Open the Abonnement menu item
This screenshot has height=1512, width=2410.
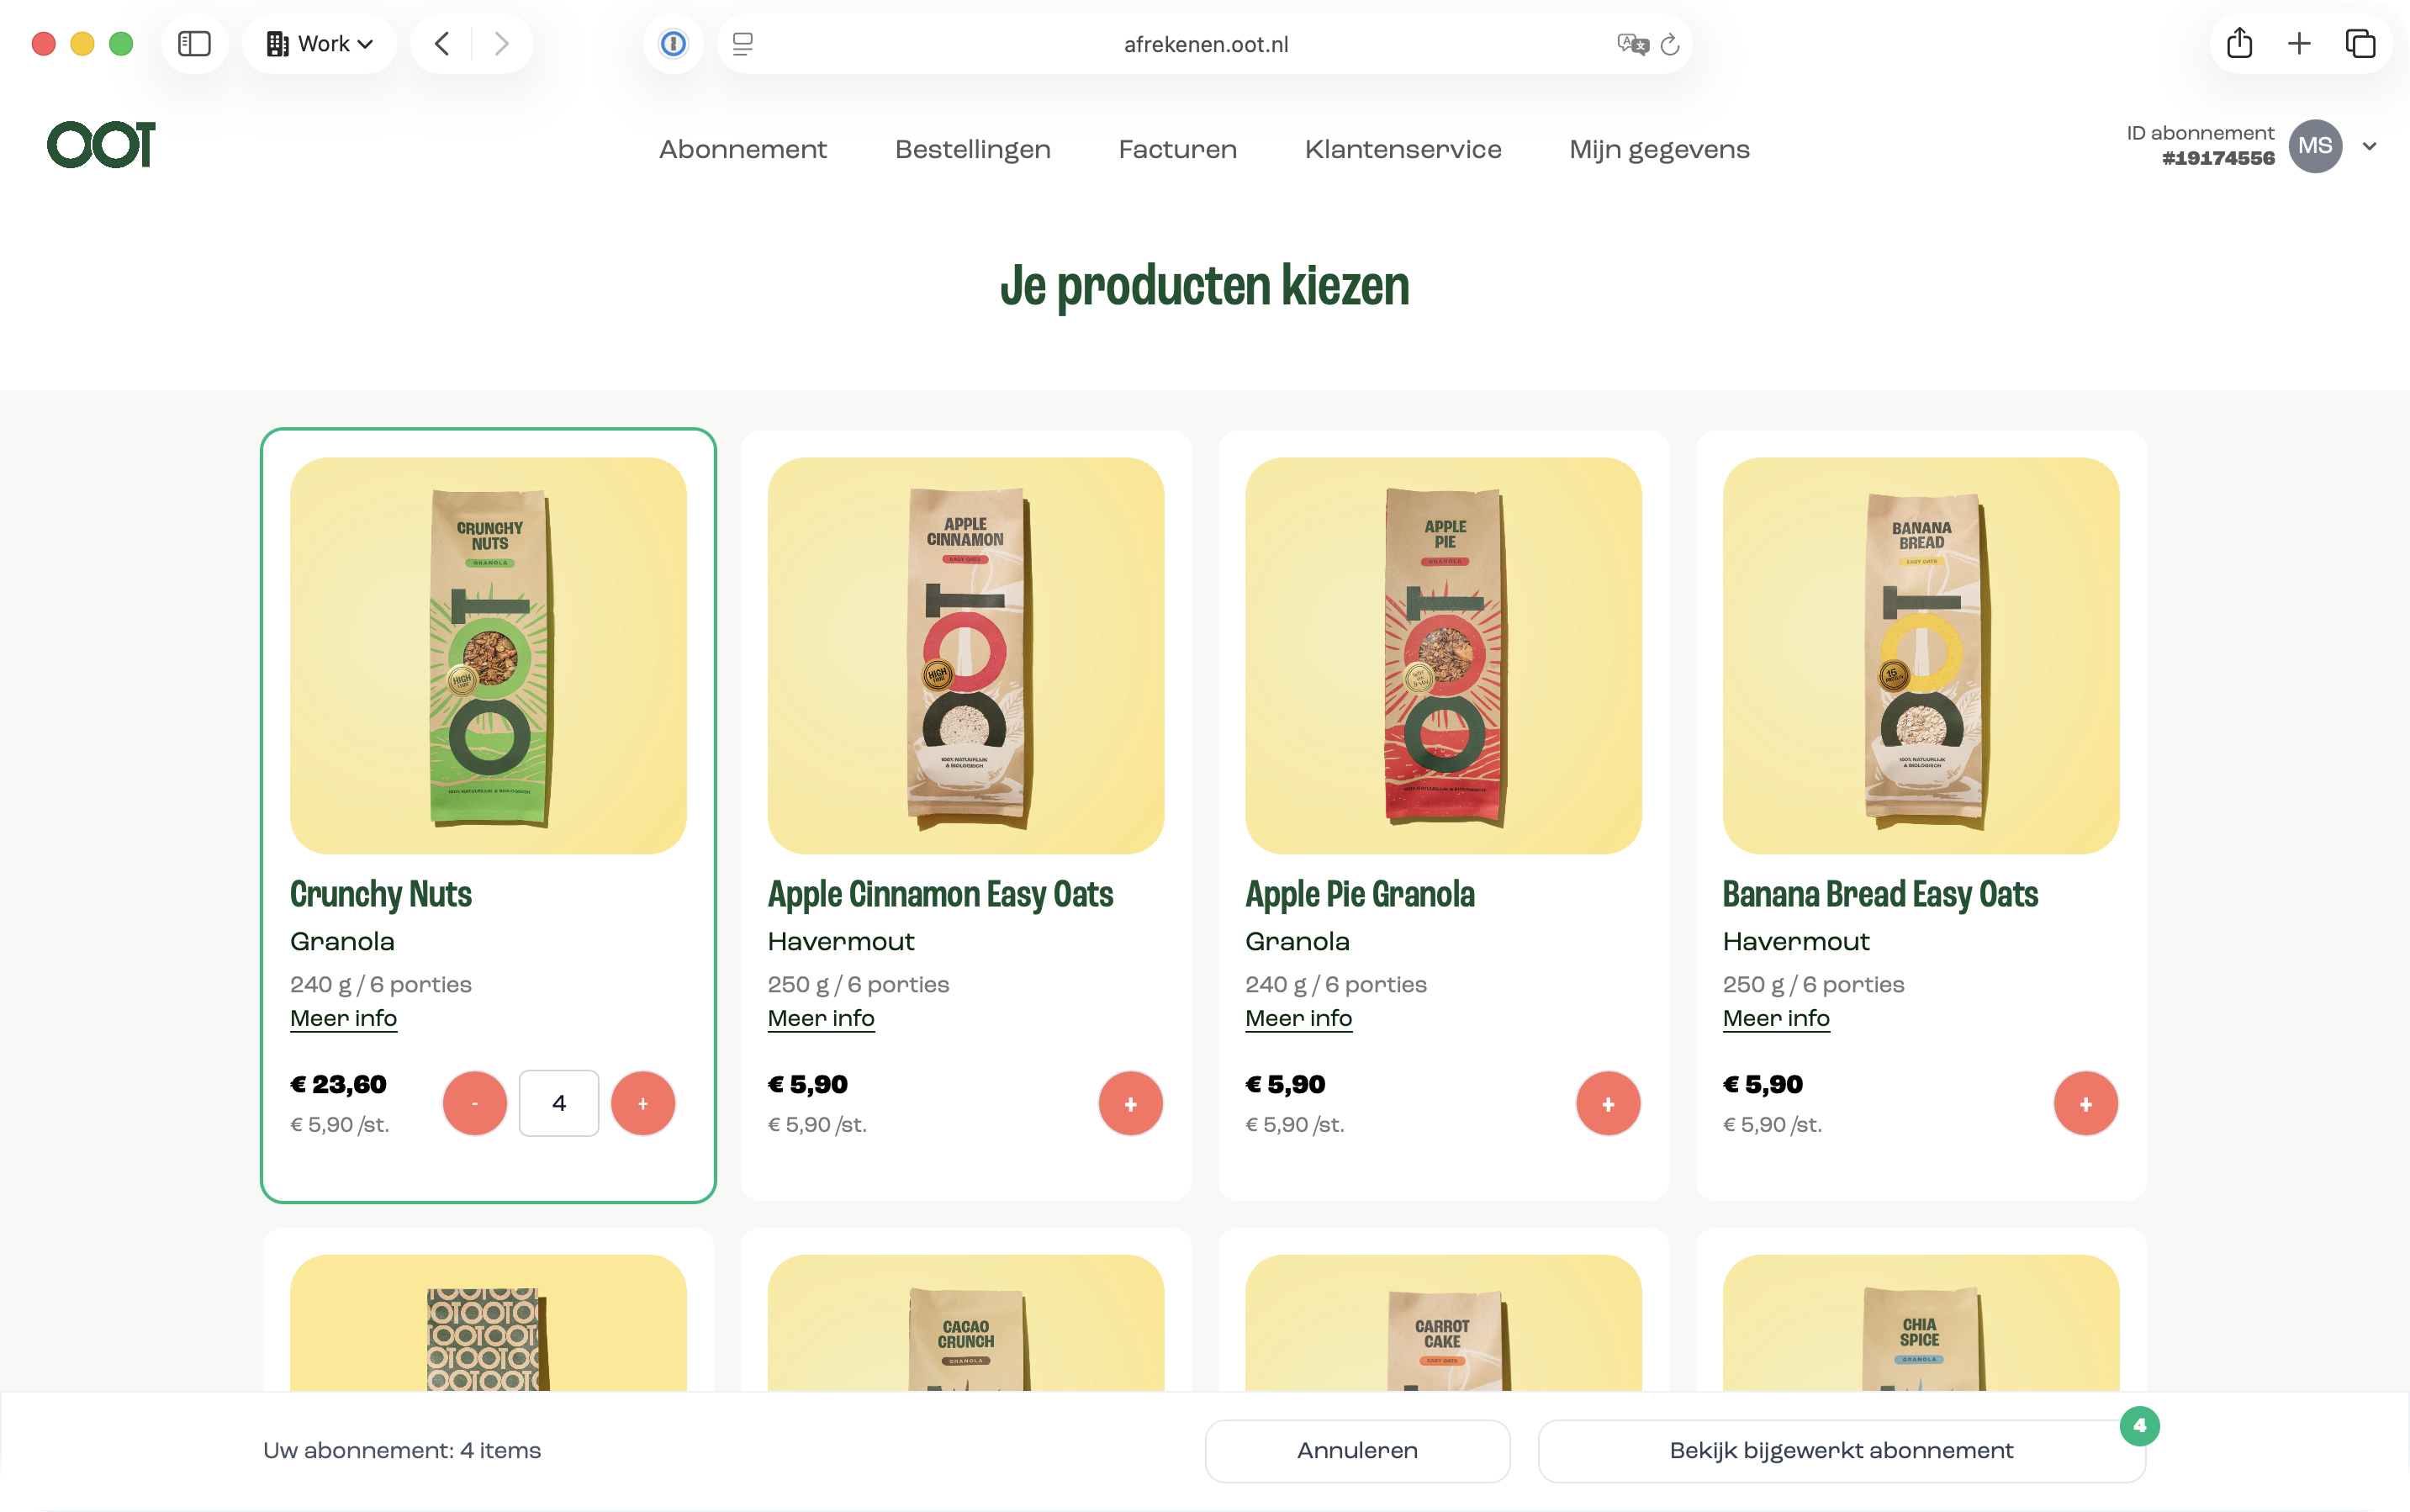click(742, 150)
